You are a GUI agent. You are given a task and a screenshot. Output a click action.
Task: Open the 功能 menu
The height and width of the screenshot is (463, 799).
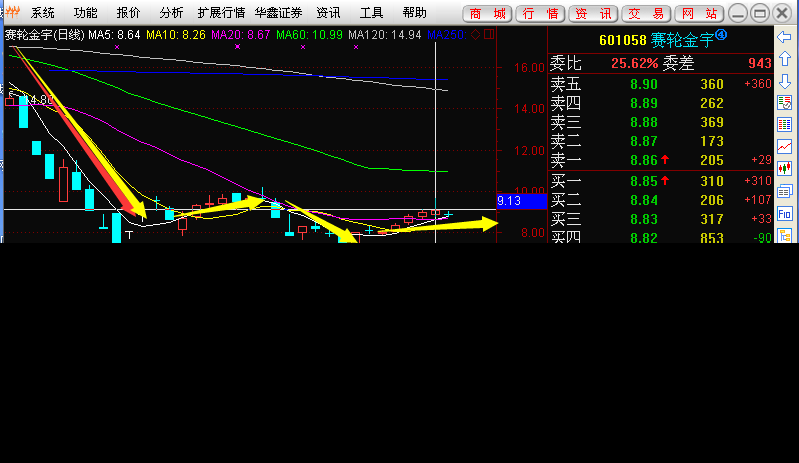click(85, 13)
